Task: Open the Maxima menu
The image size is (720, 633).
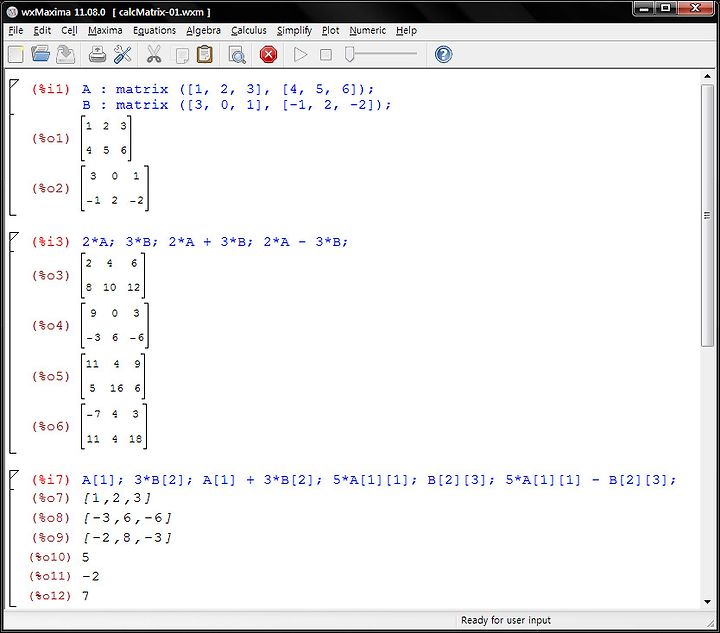Action: pyautogui.click(x=105, y=30)
